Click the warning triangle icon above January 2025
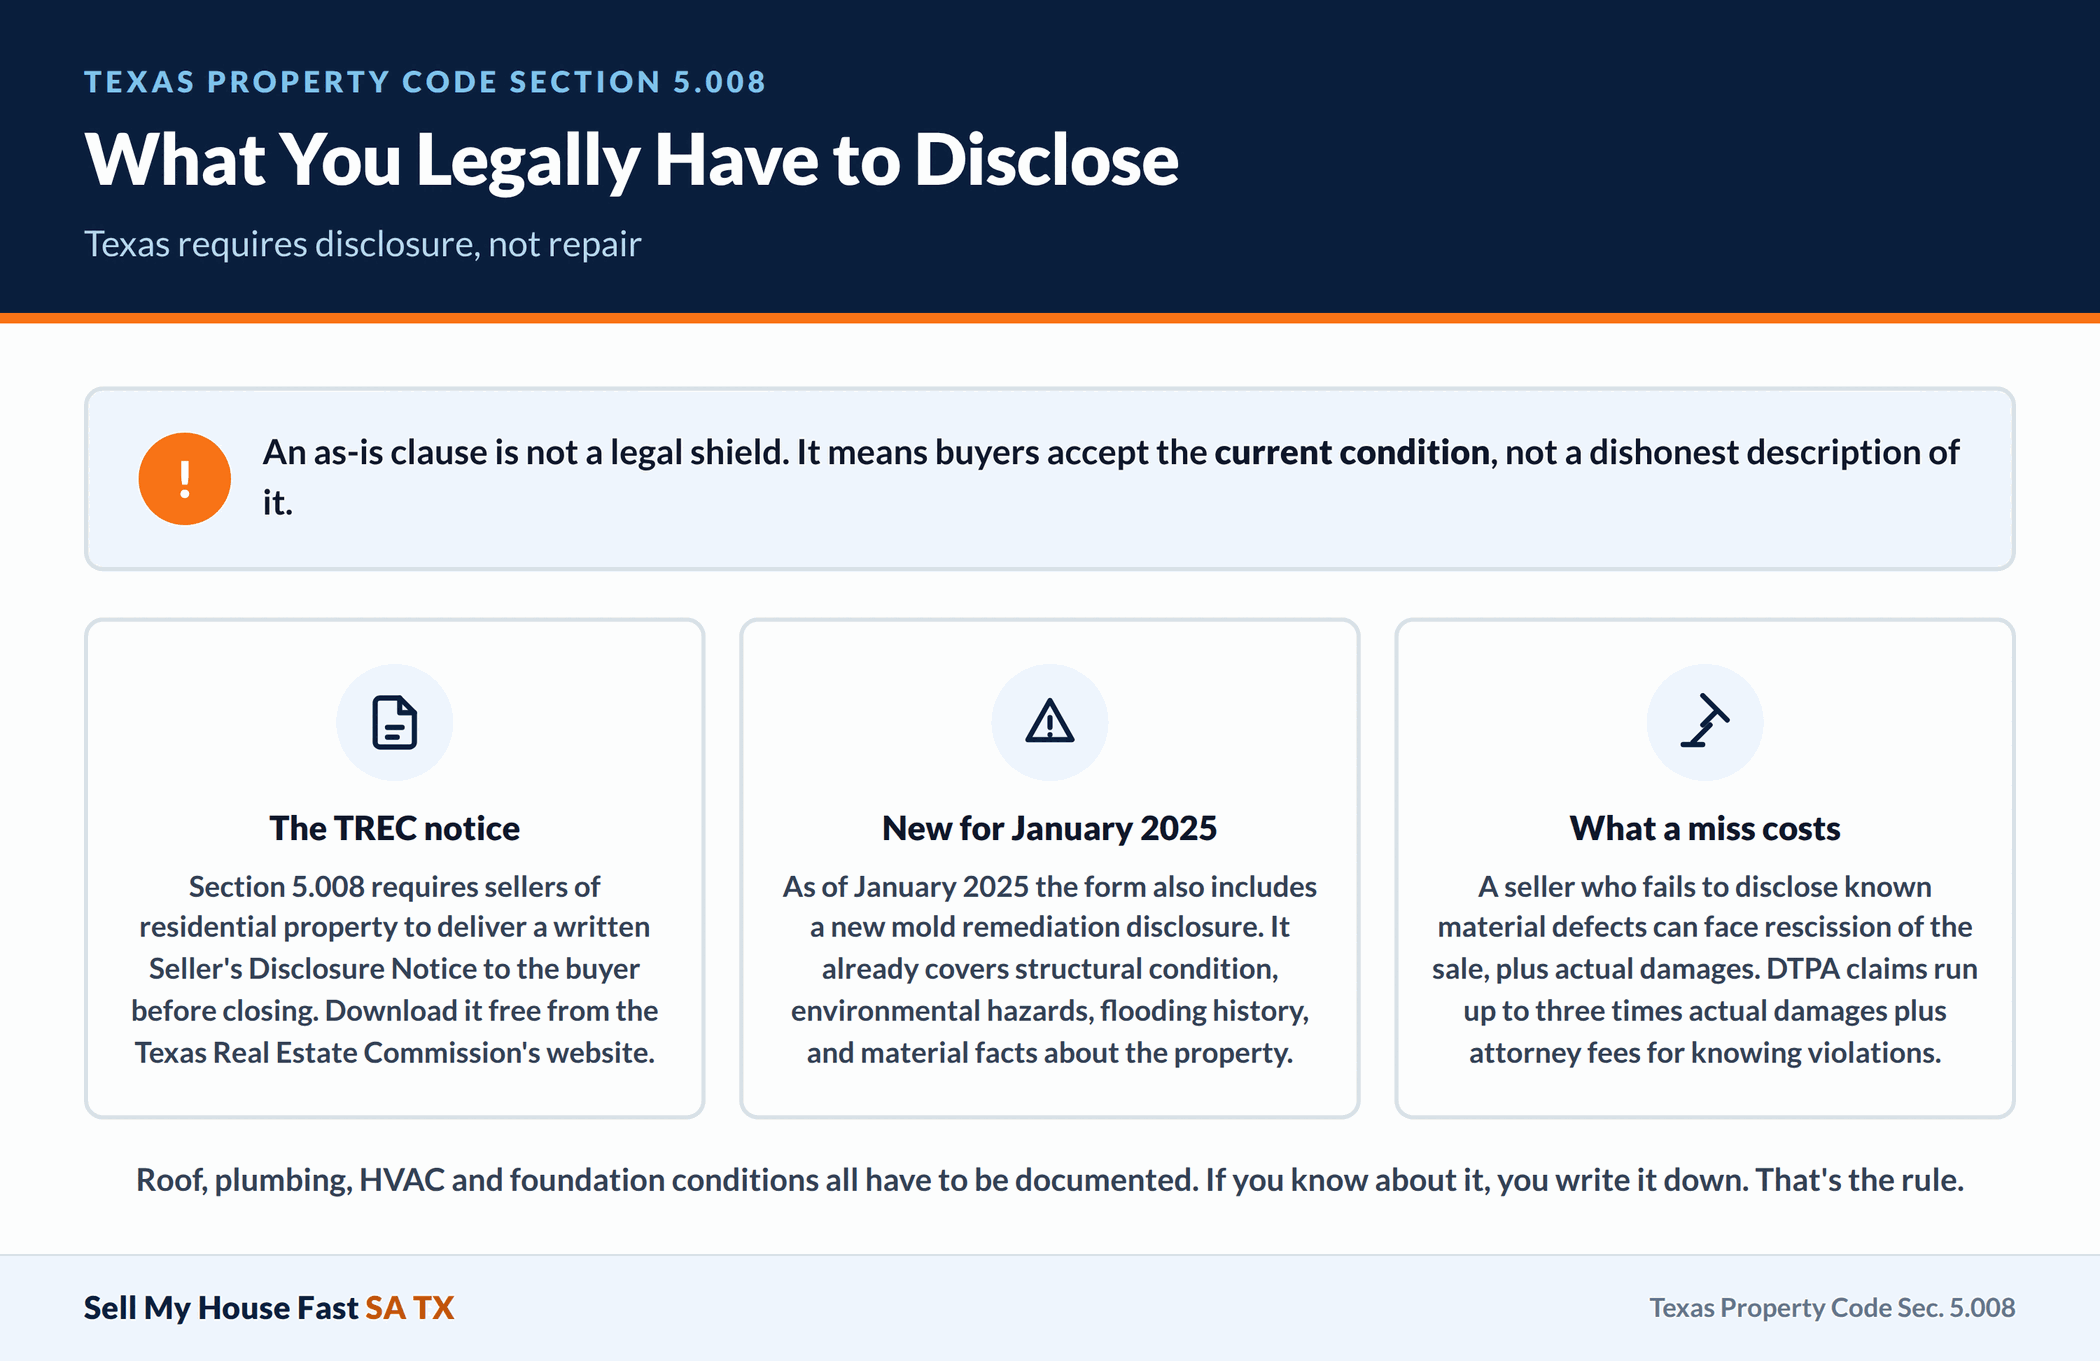This screenshot has height=1361, width=2100. [x=1050, y=722]
